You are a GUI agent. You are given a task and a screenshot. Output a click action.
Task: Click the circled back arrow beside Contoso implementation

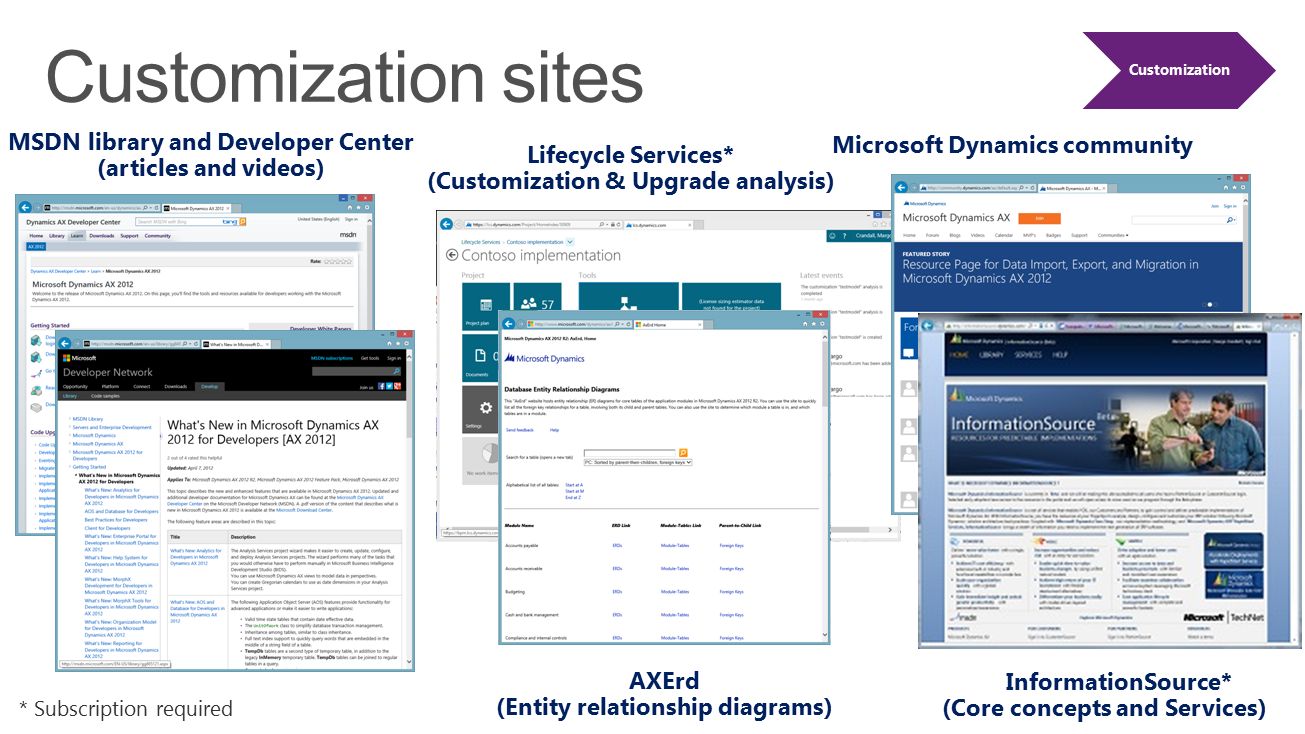[x=452, y=256]
